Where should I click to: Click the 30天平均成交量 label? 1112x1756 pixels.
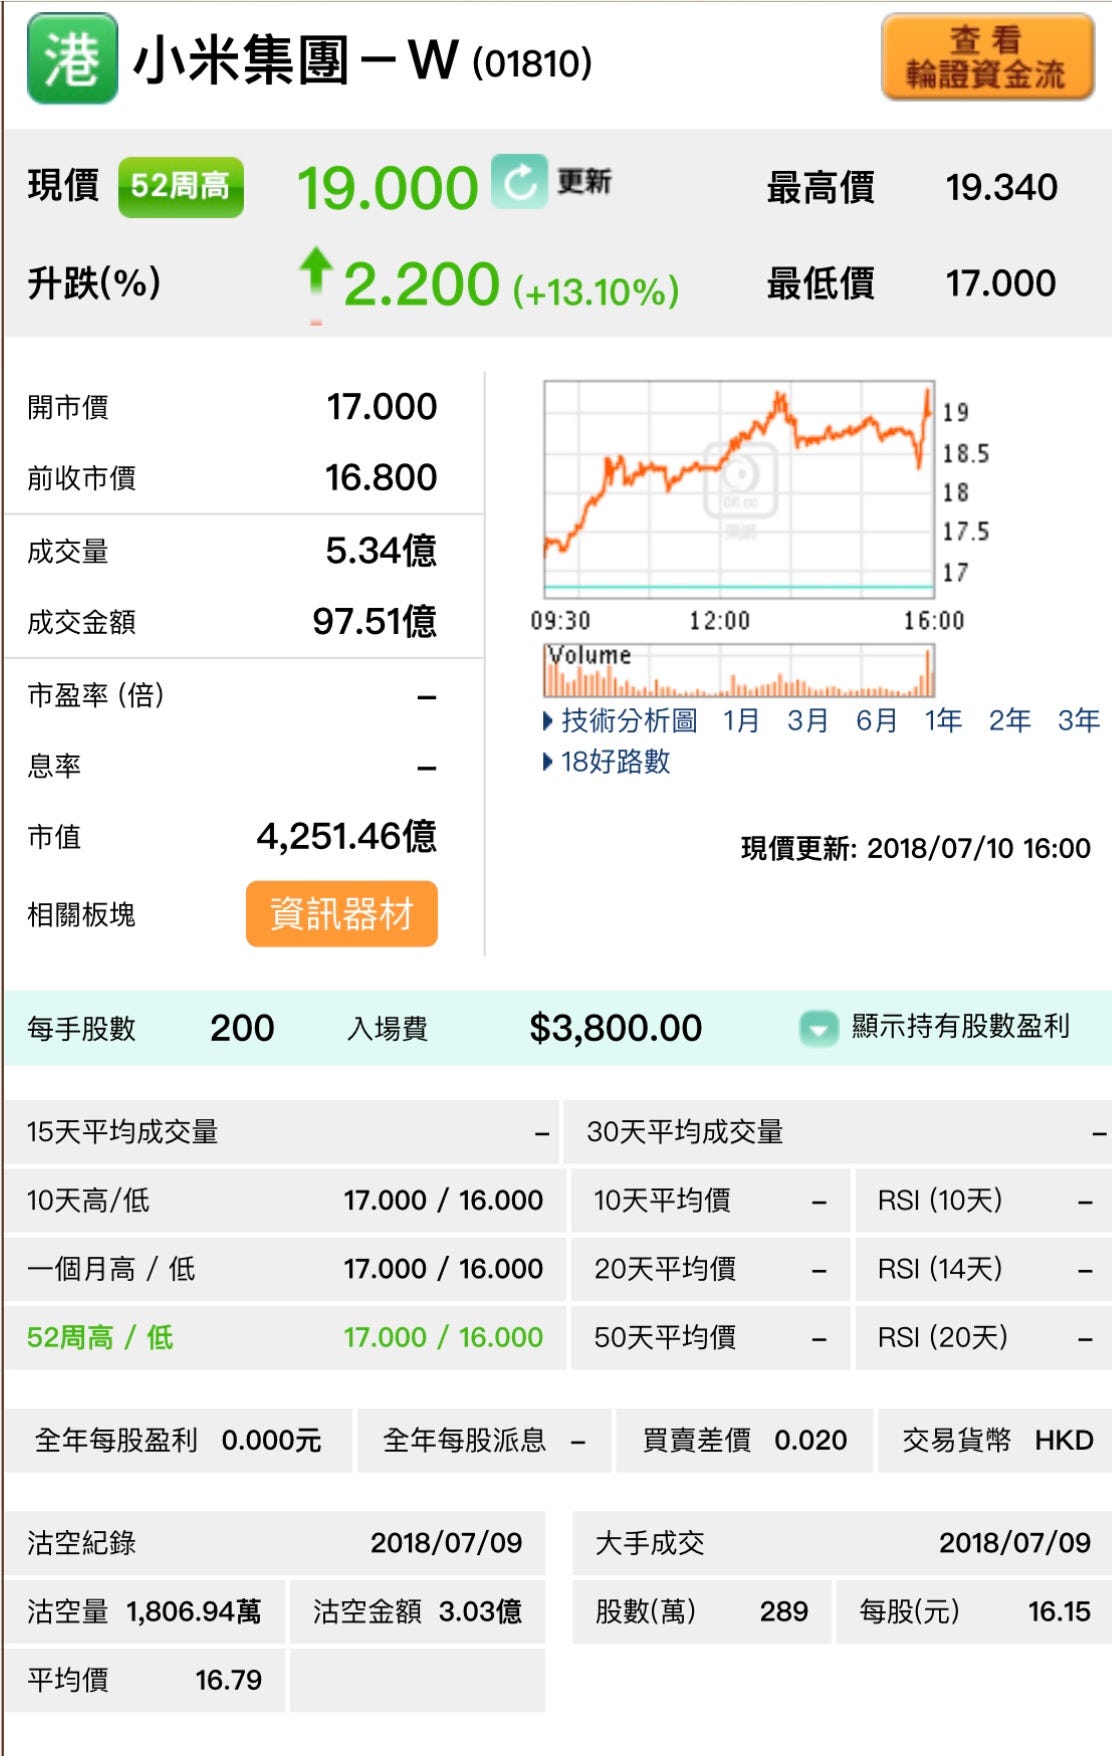click(685, 1132)
